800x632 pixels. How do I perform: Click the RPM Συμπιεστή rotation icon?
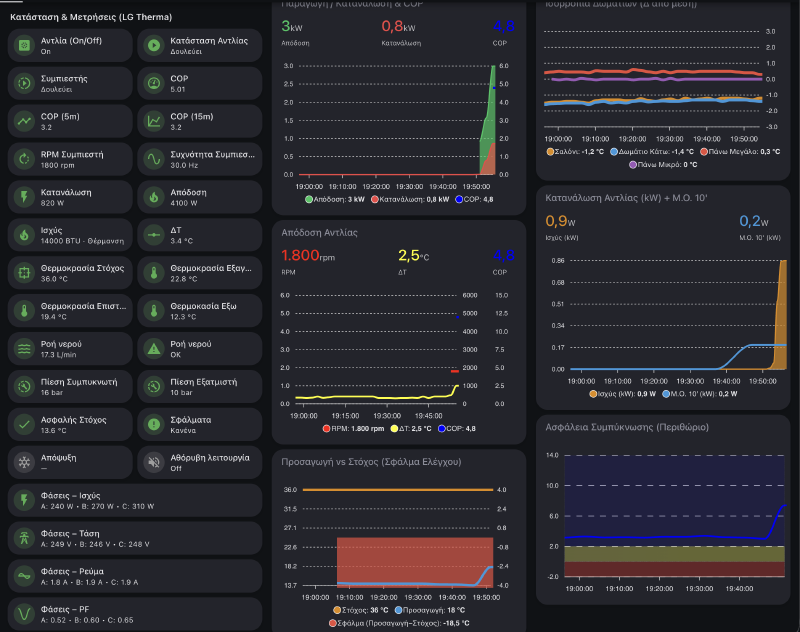(x=22, y=159)
